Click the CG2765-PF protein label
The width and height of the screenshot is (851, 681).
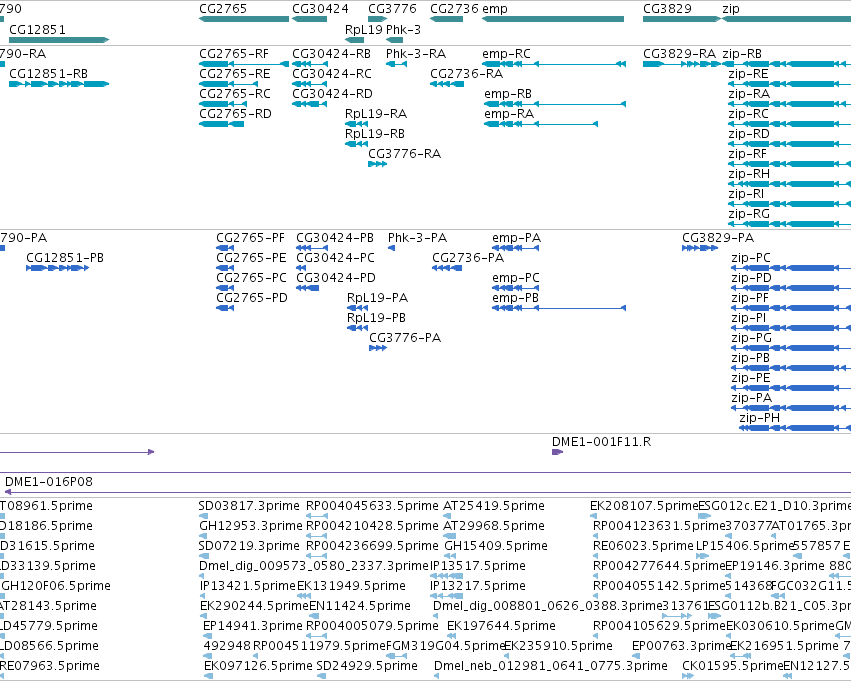(250, 238)
